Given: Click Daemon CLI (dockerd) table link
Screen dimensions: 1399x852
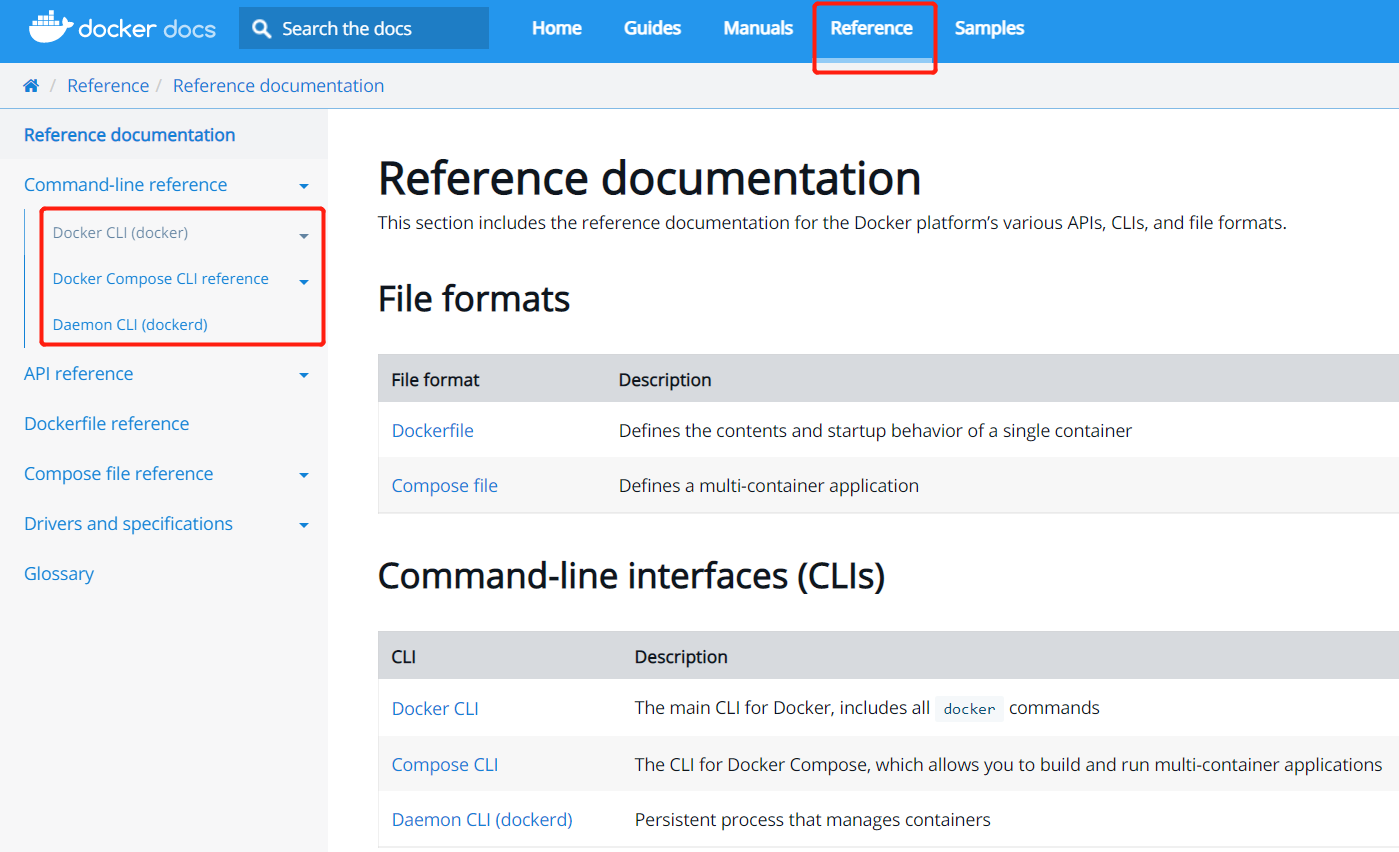Looking at the screenshot, I should (482, 820).
